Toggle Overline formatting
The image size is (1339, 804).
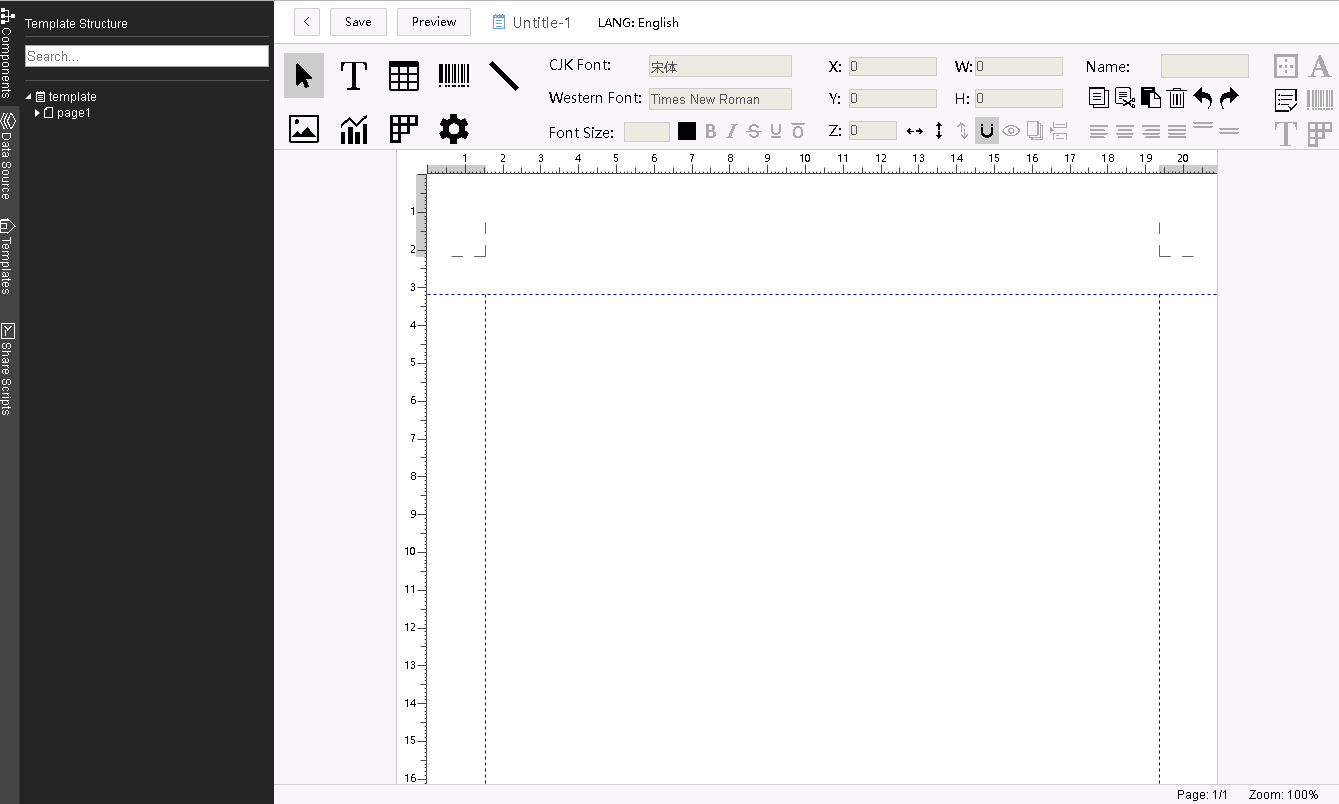pyautogui.click(x=798, y=131)
